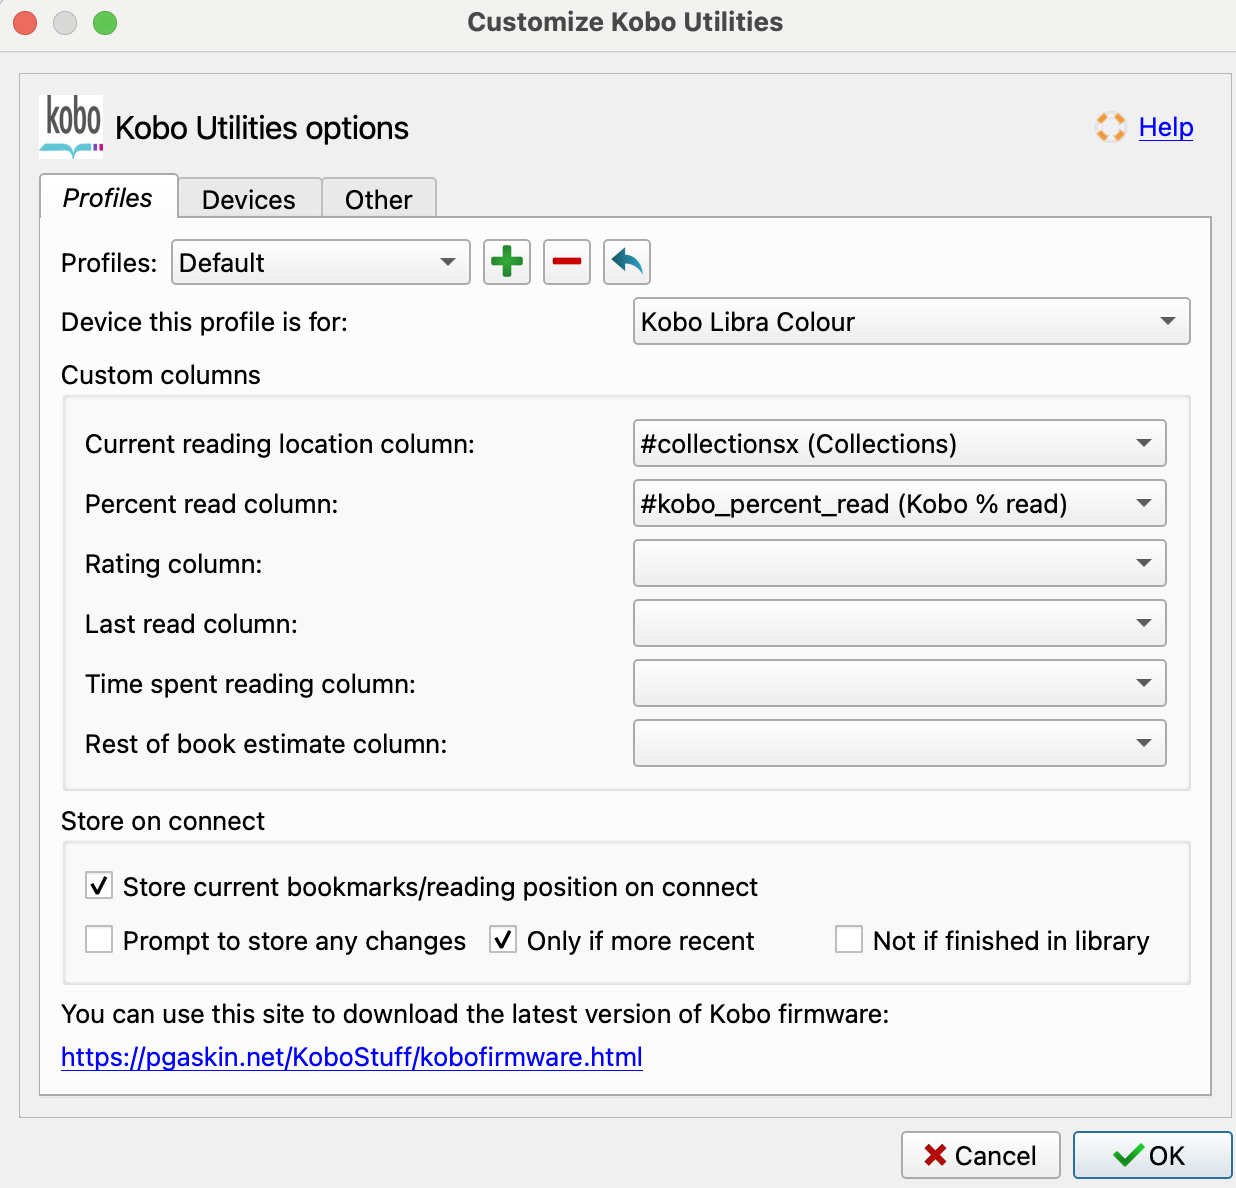Click the green plus add profile icon
1236x1188 pixels.
click(507, 262)
